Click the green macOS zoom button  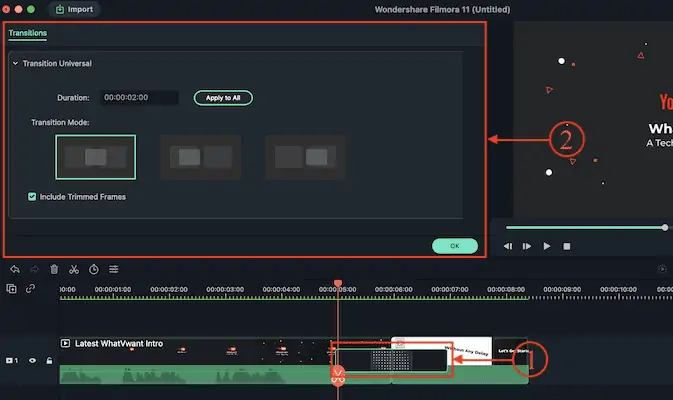31,9
